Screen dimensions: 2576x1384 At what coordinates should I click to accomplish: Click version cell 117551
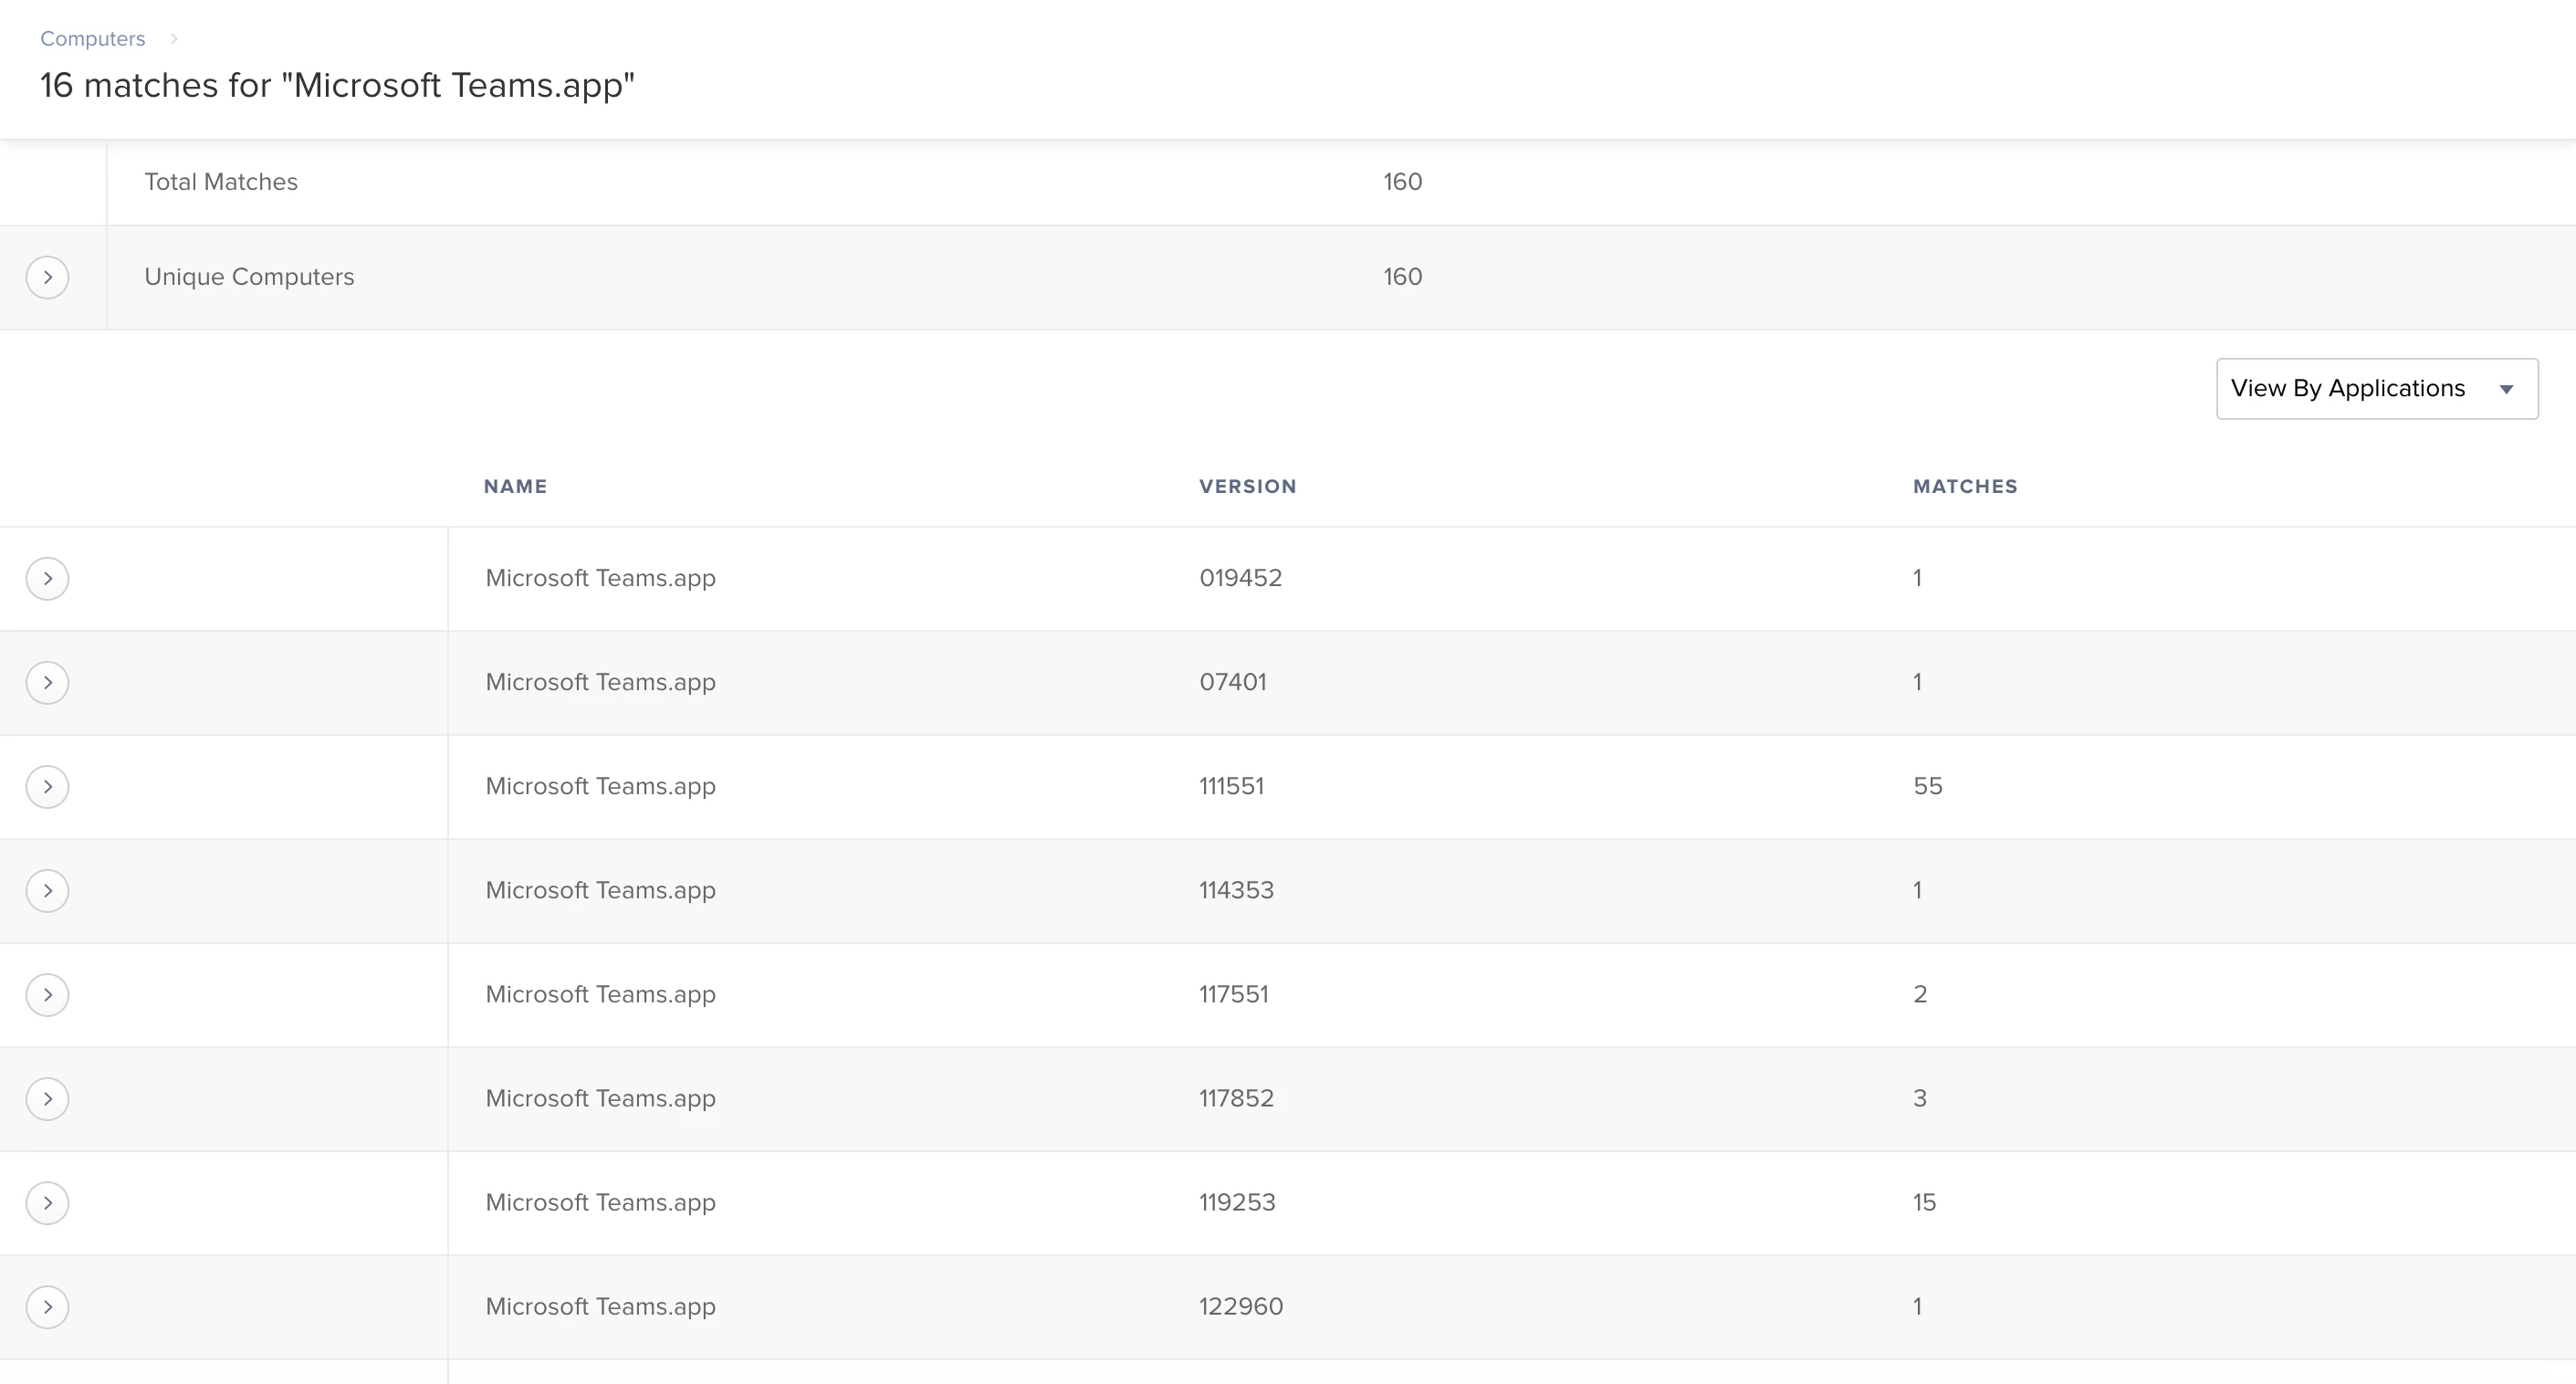(1233, 994)
